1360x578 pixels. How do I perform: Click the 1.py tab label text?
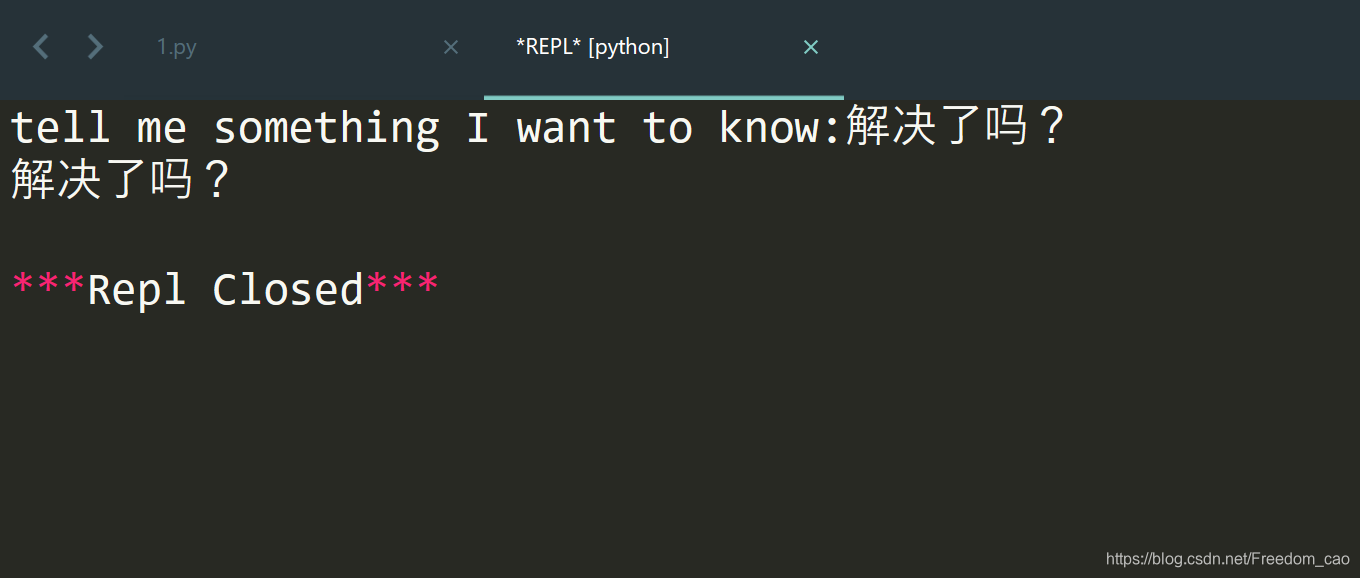point(175,46)
